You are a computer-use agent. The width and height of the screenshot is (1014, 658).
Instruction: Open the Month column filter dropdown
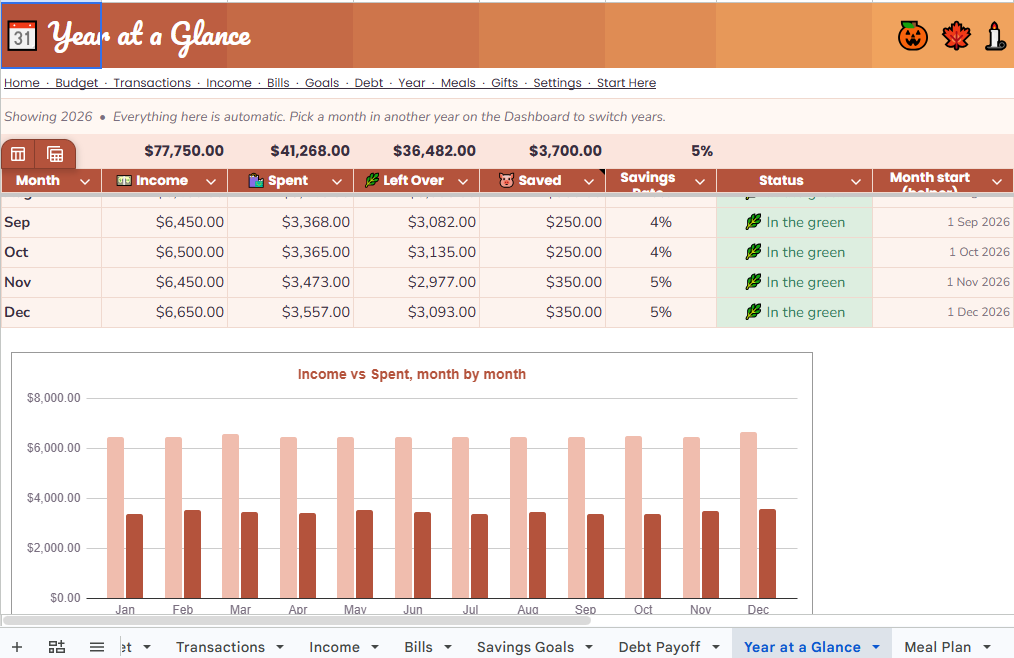[x=85, y=182]
